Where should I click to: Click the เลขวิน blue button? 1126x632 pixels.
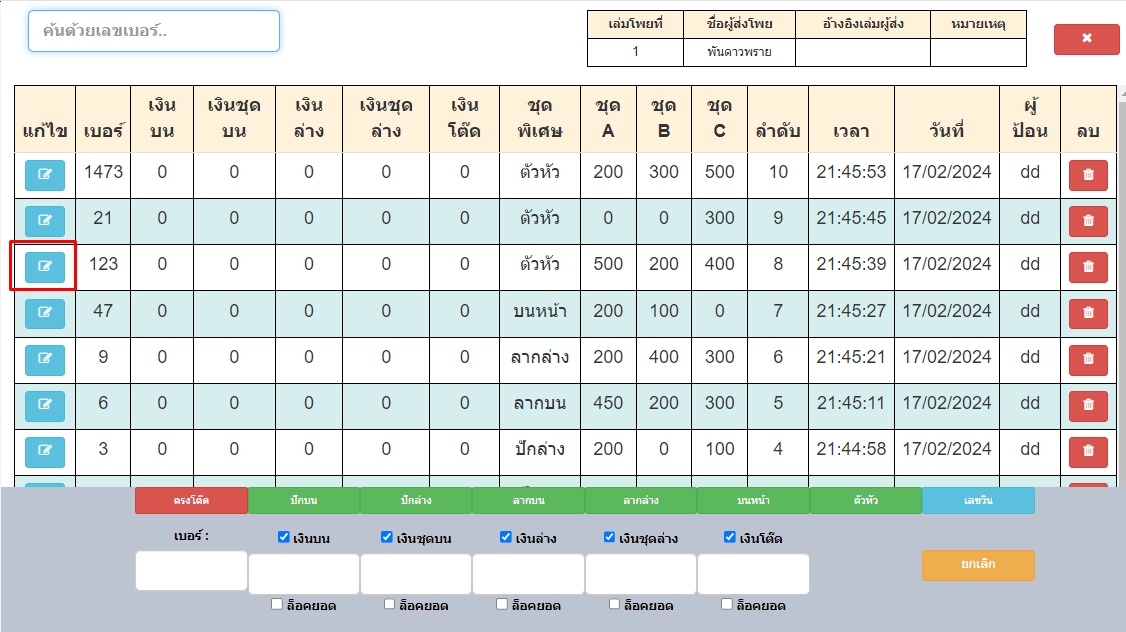point(978,500)
